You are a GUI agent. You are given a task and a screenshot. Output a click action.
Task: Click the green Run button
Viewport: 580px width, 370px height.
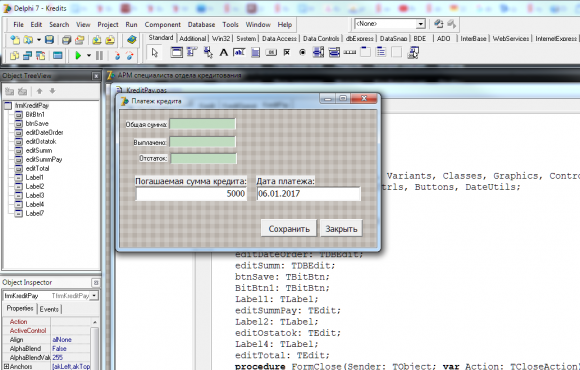click(78, 56)
